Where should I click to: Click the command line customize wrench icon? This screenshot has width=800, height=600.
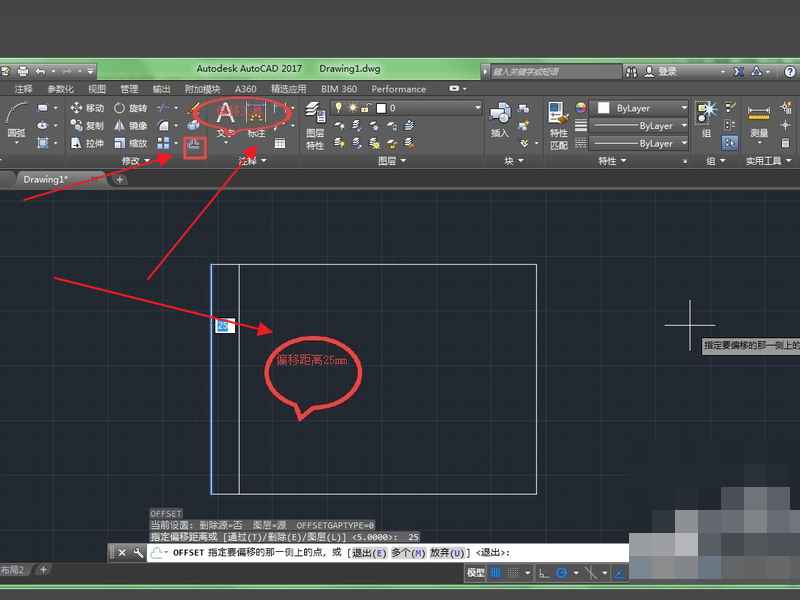(x=138, y=553)
